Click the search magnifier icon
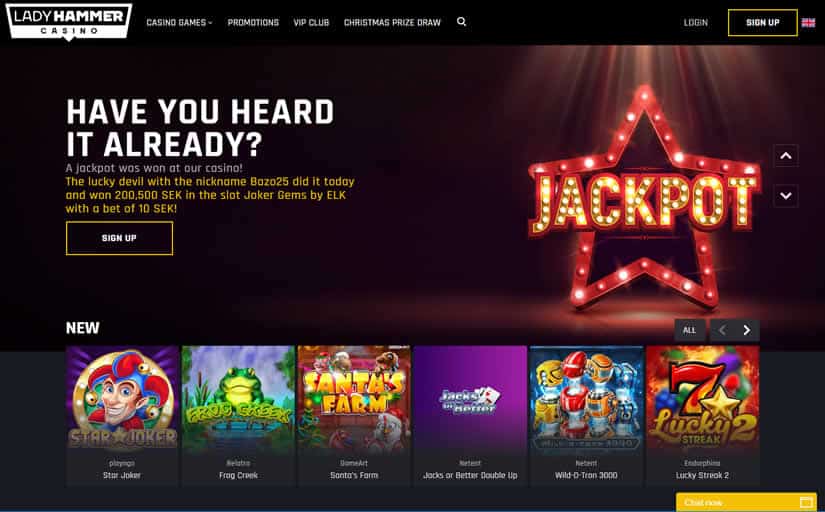 pos(461,22)
